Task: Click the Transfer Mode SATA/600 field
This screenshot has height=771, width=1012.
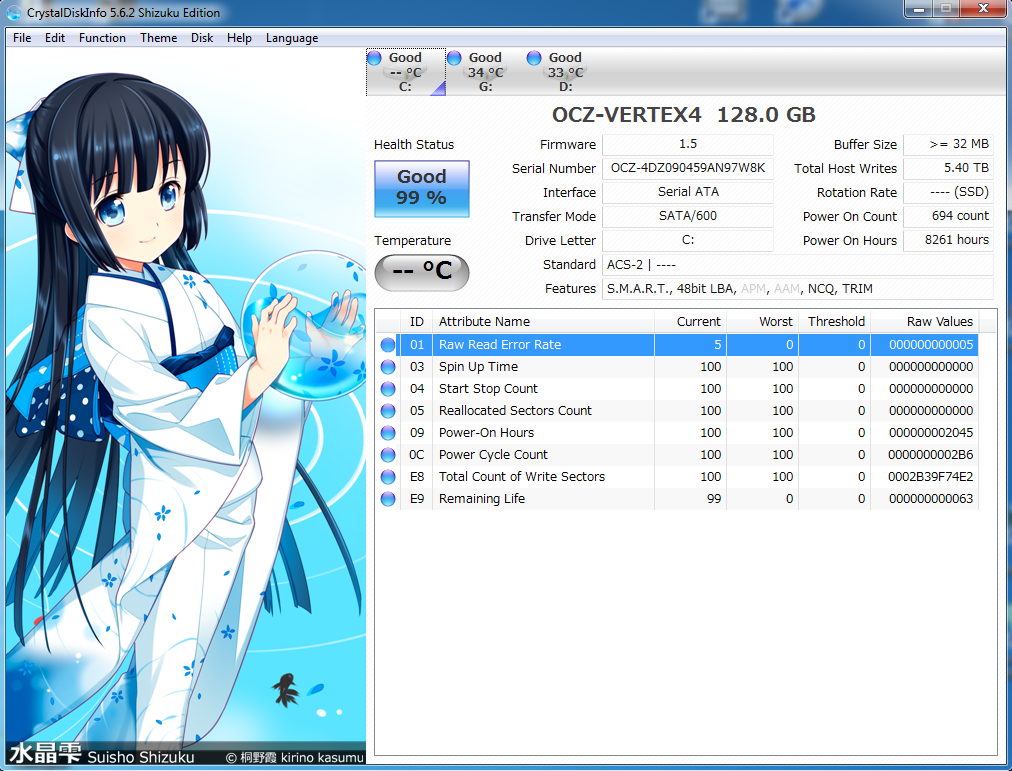Action: (x=688, y=216)
